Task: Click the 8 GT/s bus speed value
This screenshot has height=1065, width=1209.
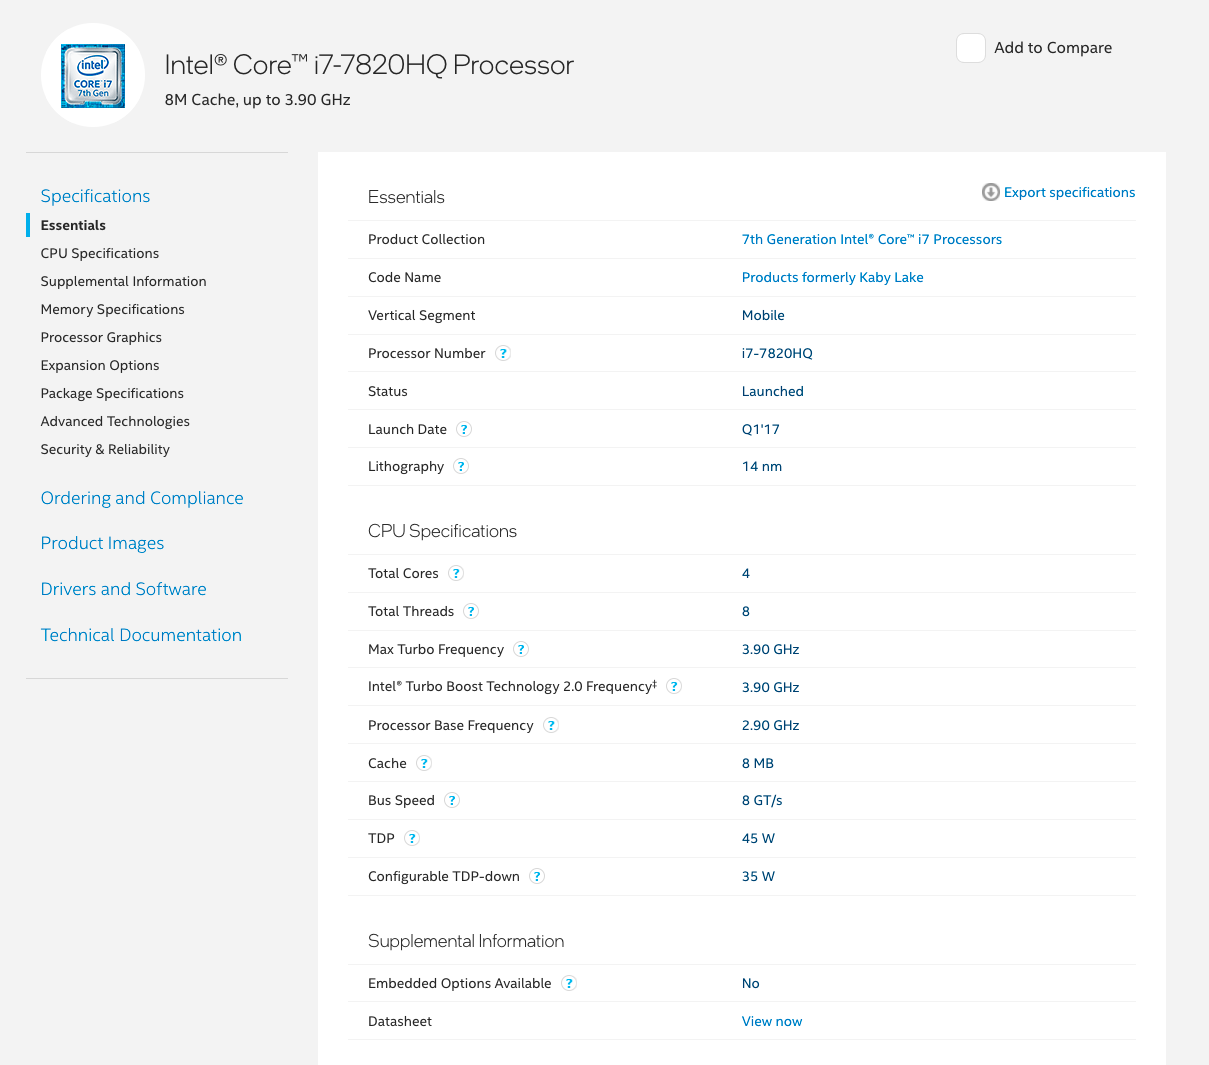Action: coord(762,800)
